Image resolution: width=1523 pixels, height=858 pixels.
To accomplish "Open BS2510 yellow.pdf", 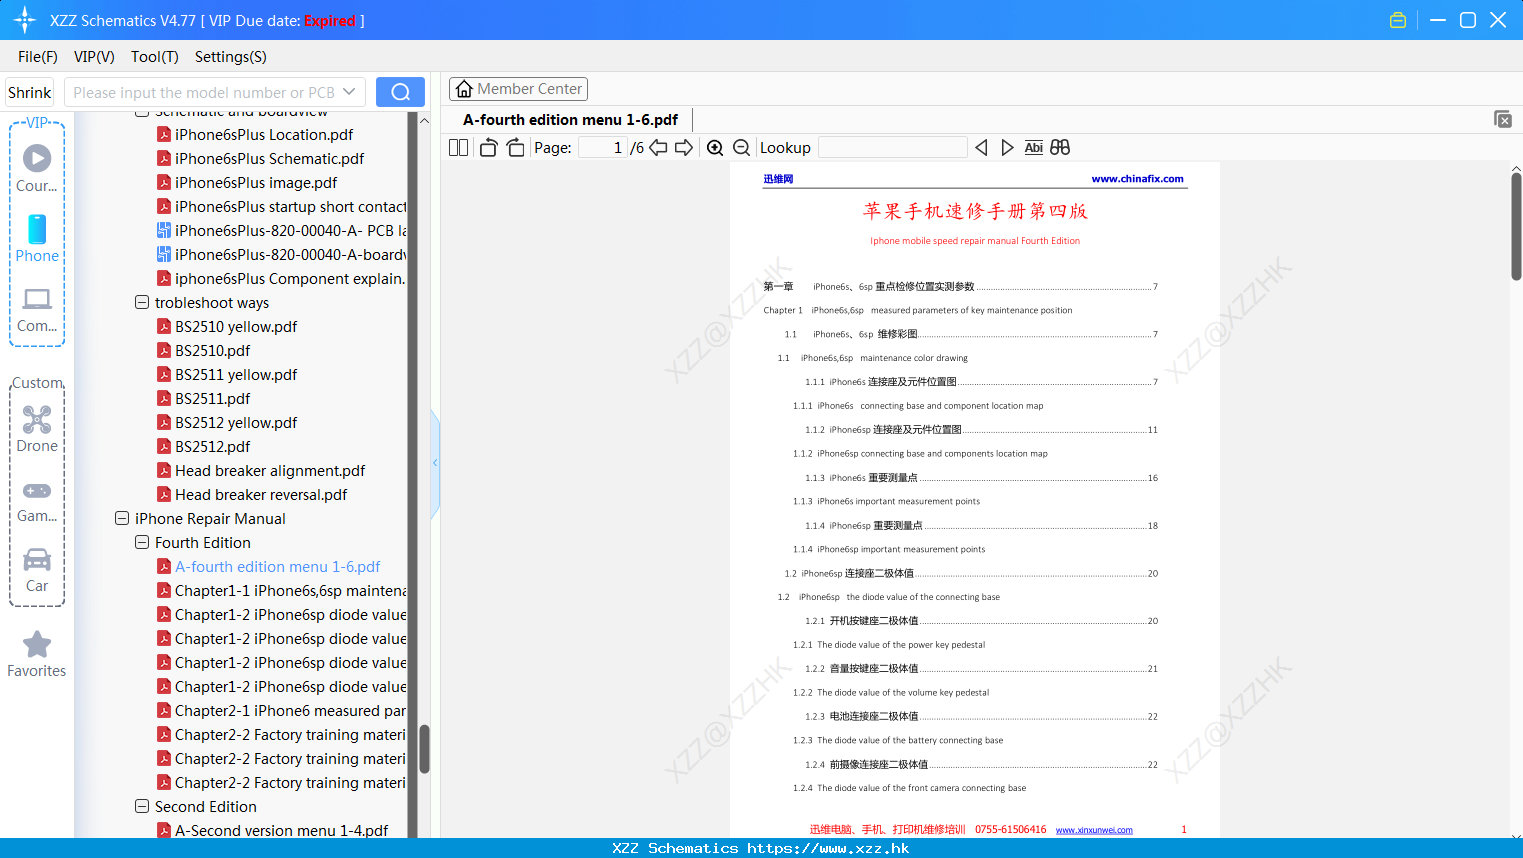I will pyautogui.click(x=236, y=326).
